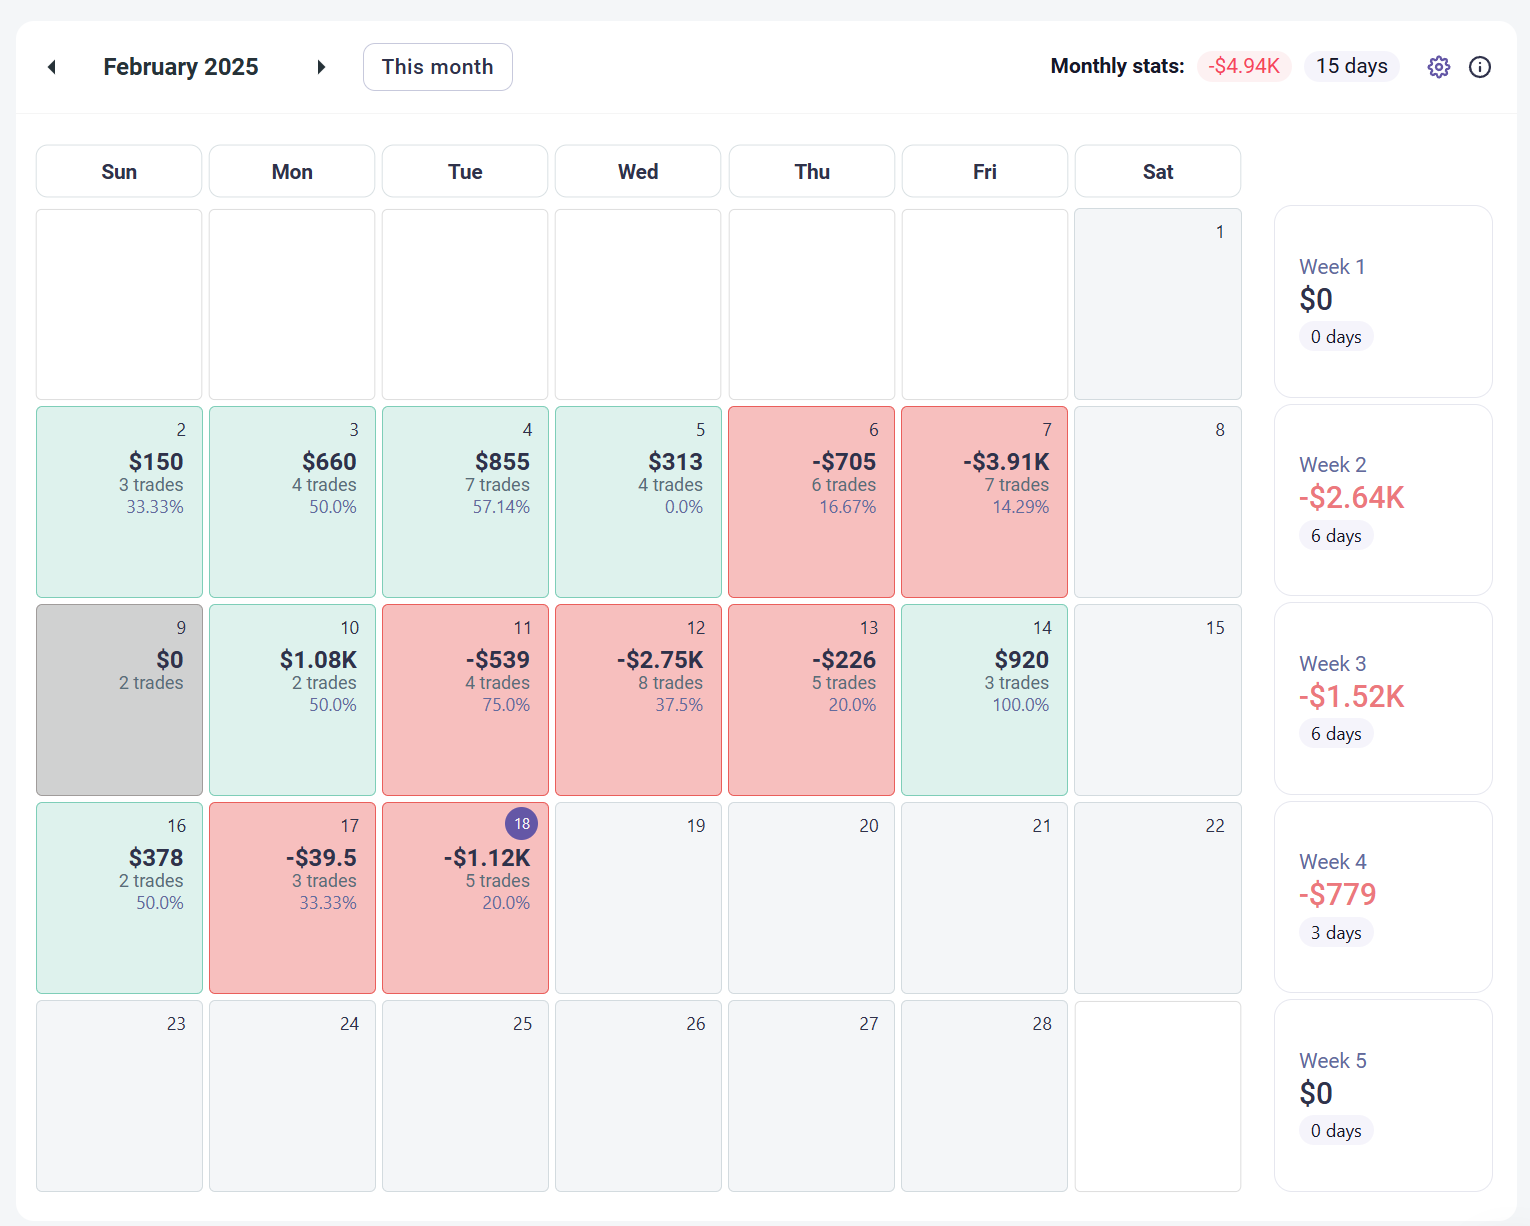Advance to March using right arrow

[x=321, y=66]
